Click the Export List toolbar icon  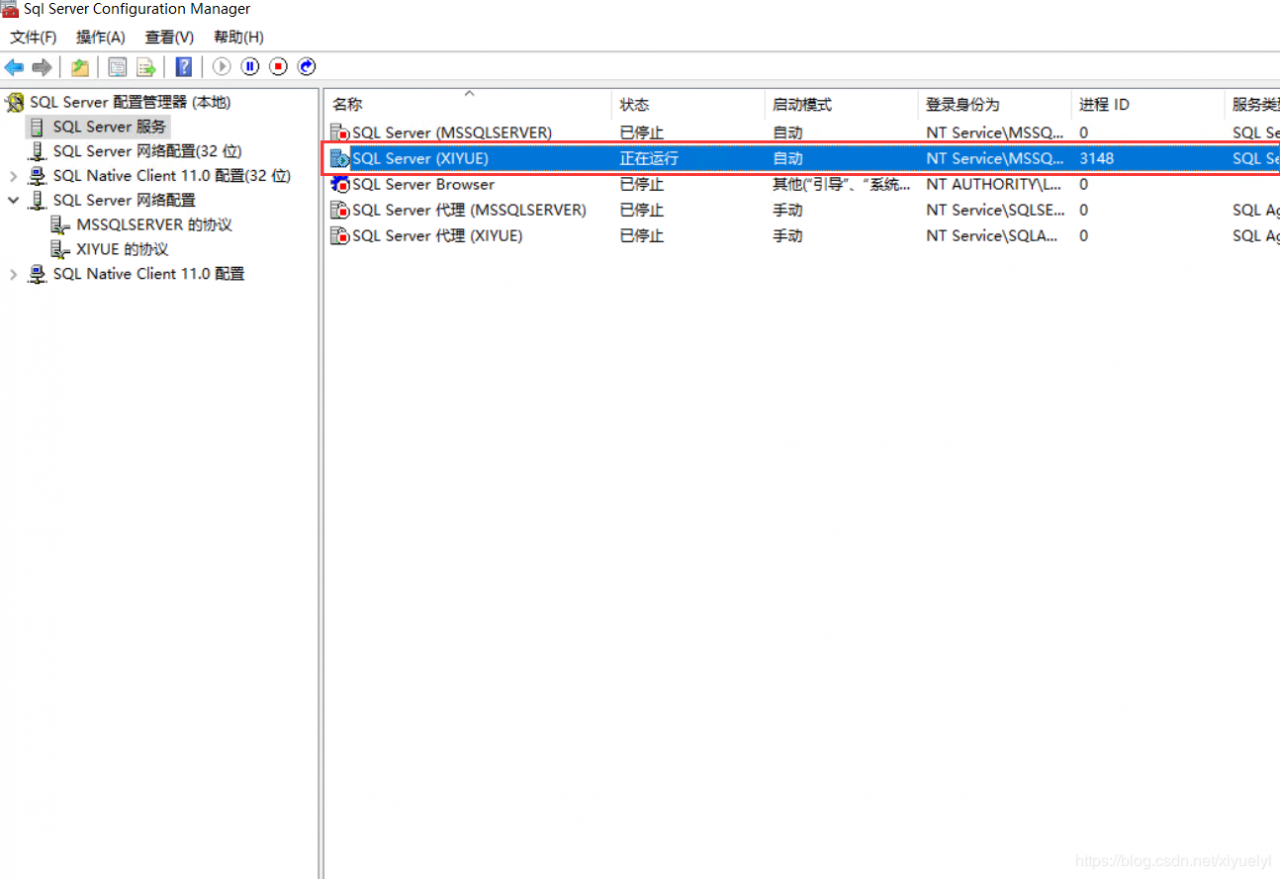coord(146,67)
